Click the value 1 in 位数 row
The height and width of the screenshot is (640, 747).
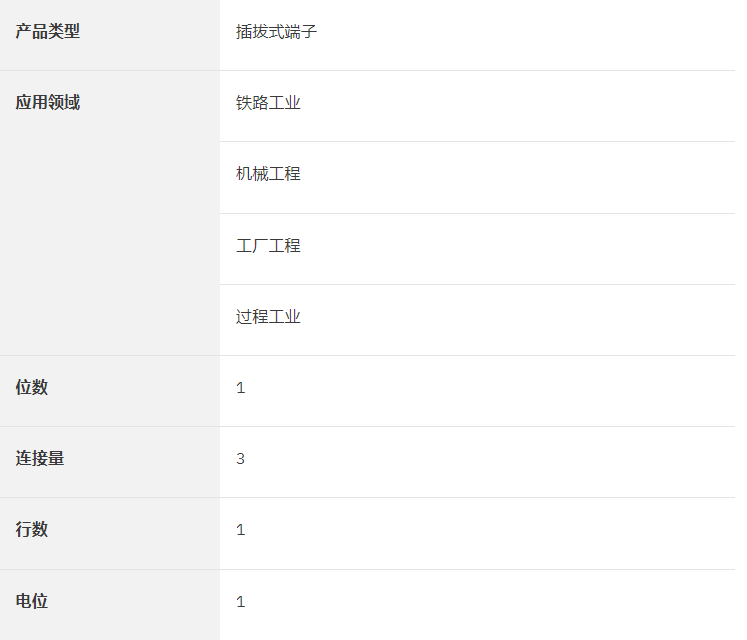coord(240,388)
